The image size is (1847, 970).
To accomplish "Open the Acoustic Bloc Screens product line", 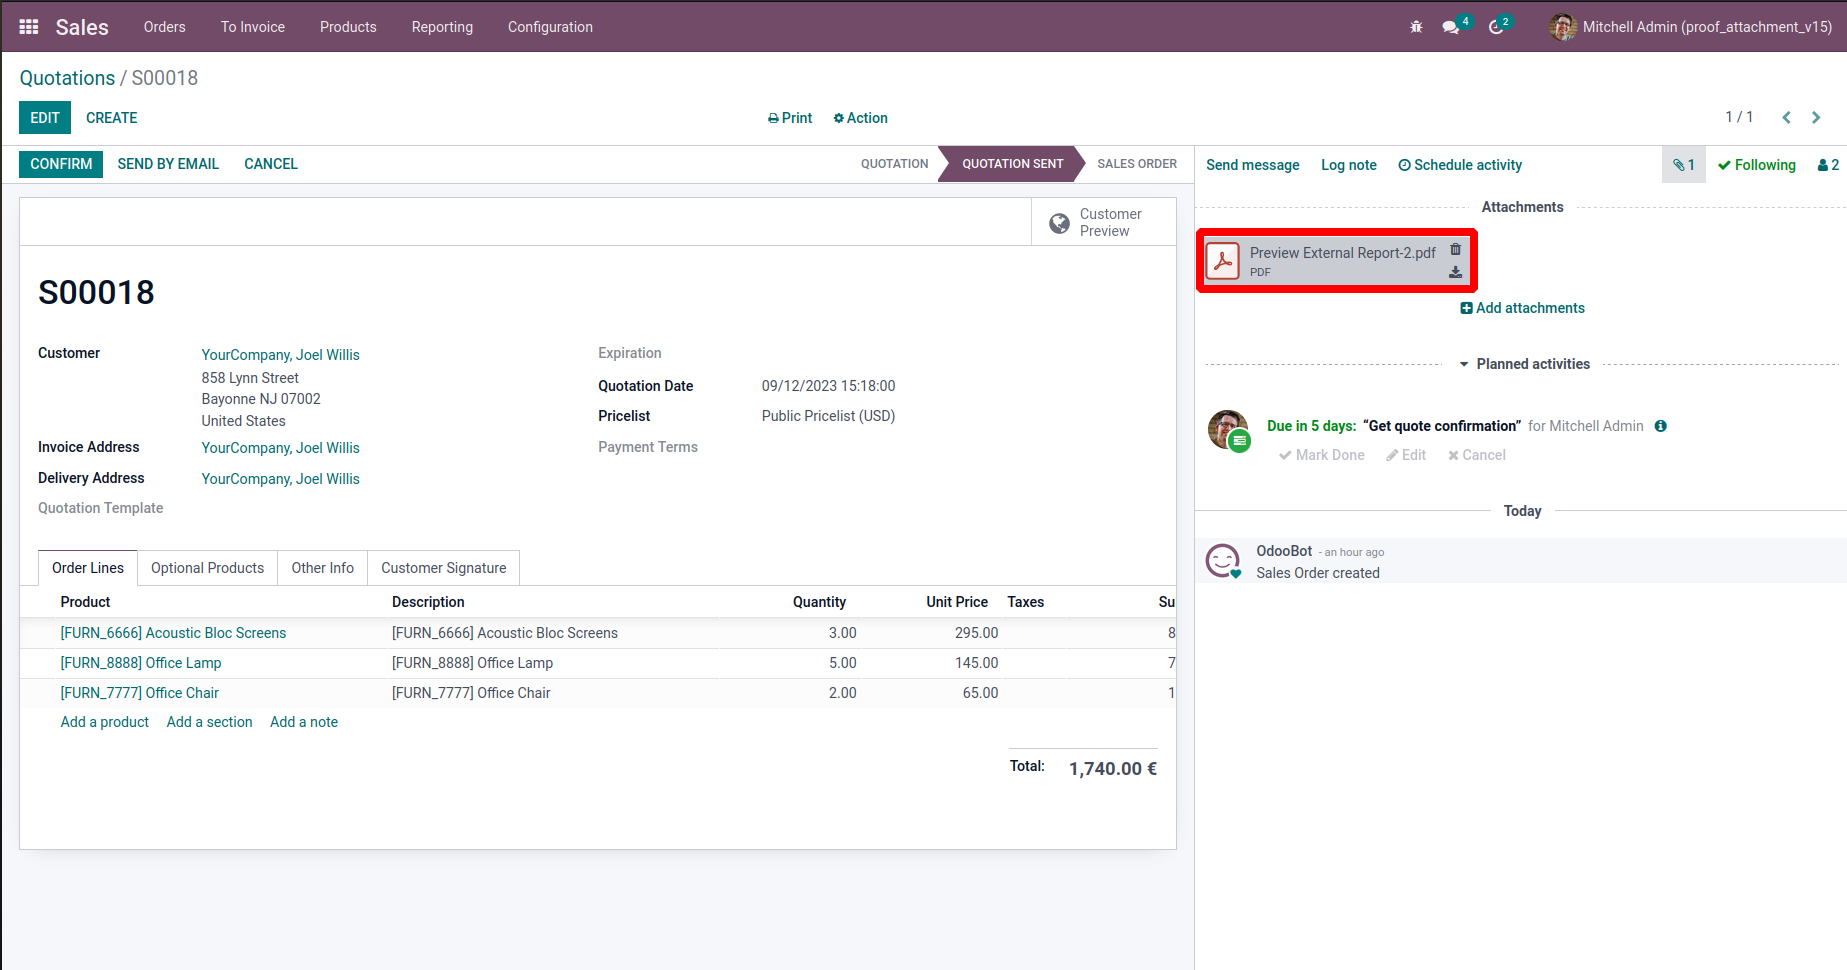I will [174, 633].
